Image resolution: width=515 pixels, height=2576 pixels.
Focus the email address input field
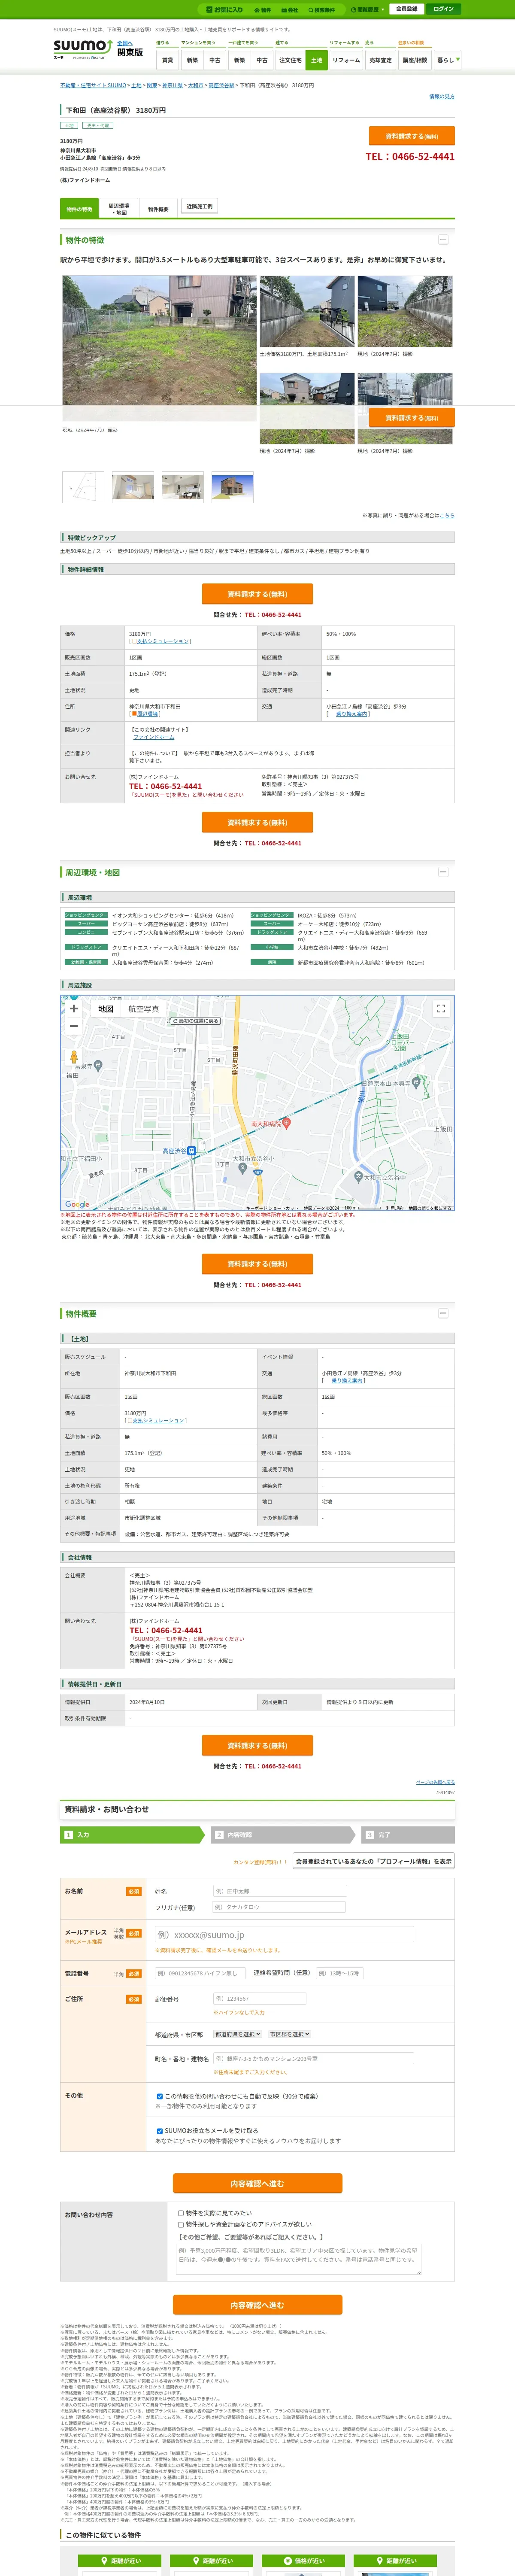coord(284,1934)
